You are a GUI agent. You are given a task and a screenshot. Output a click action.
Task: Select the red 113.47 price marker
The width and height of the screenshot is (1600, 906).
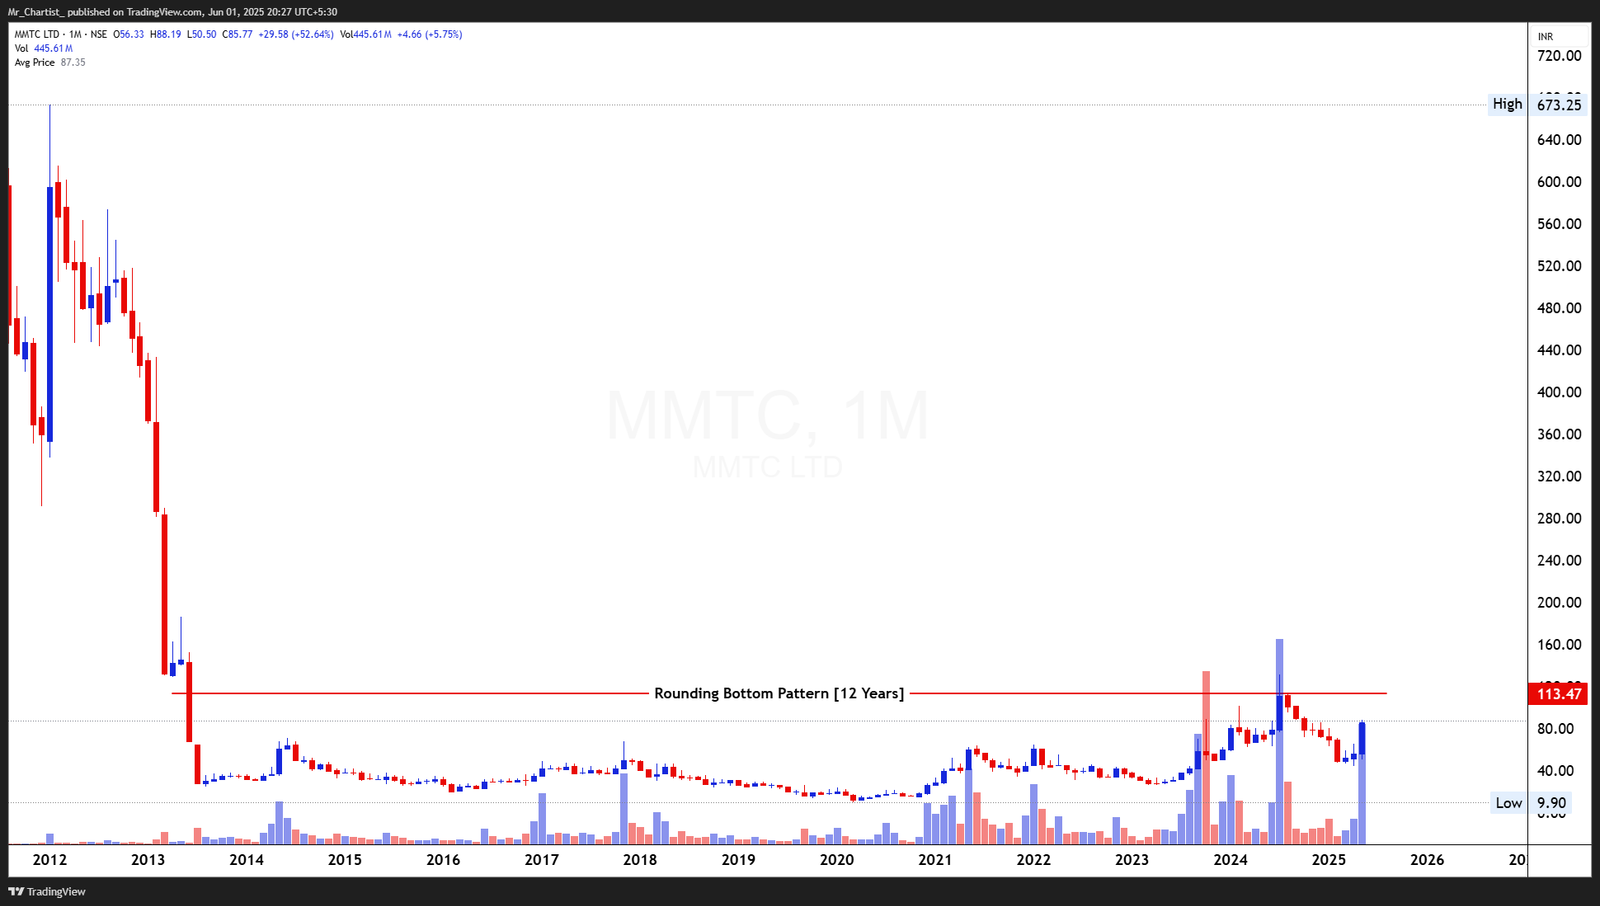1557,693
